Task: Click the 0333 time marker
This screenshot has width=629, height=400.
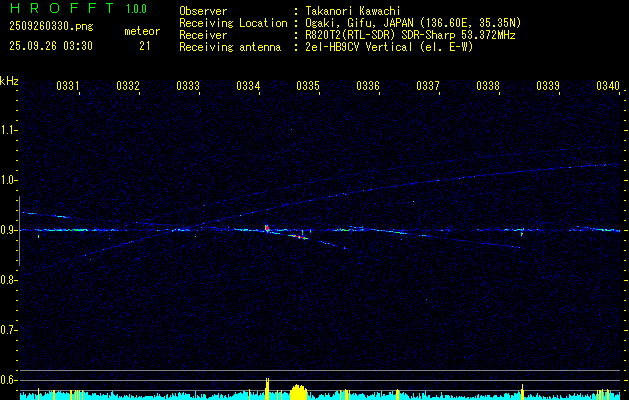Action: click(x=188, y=85)
